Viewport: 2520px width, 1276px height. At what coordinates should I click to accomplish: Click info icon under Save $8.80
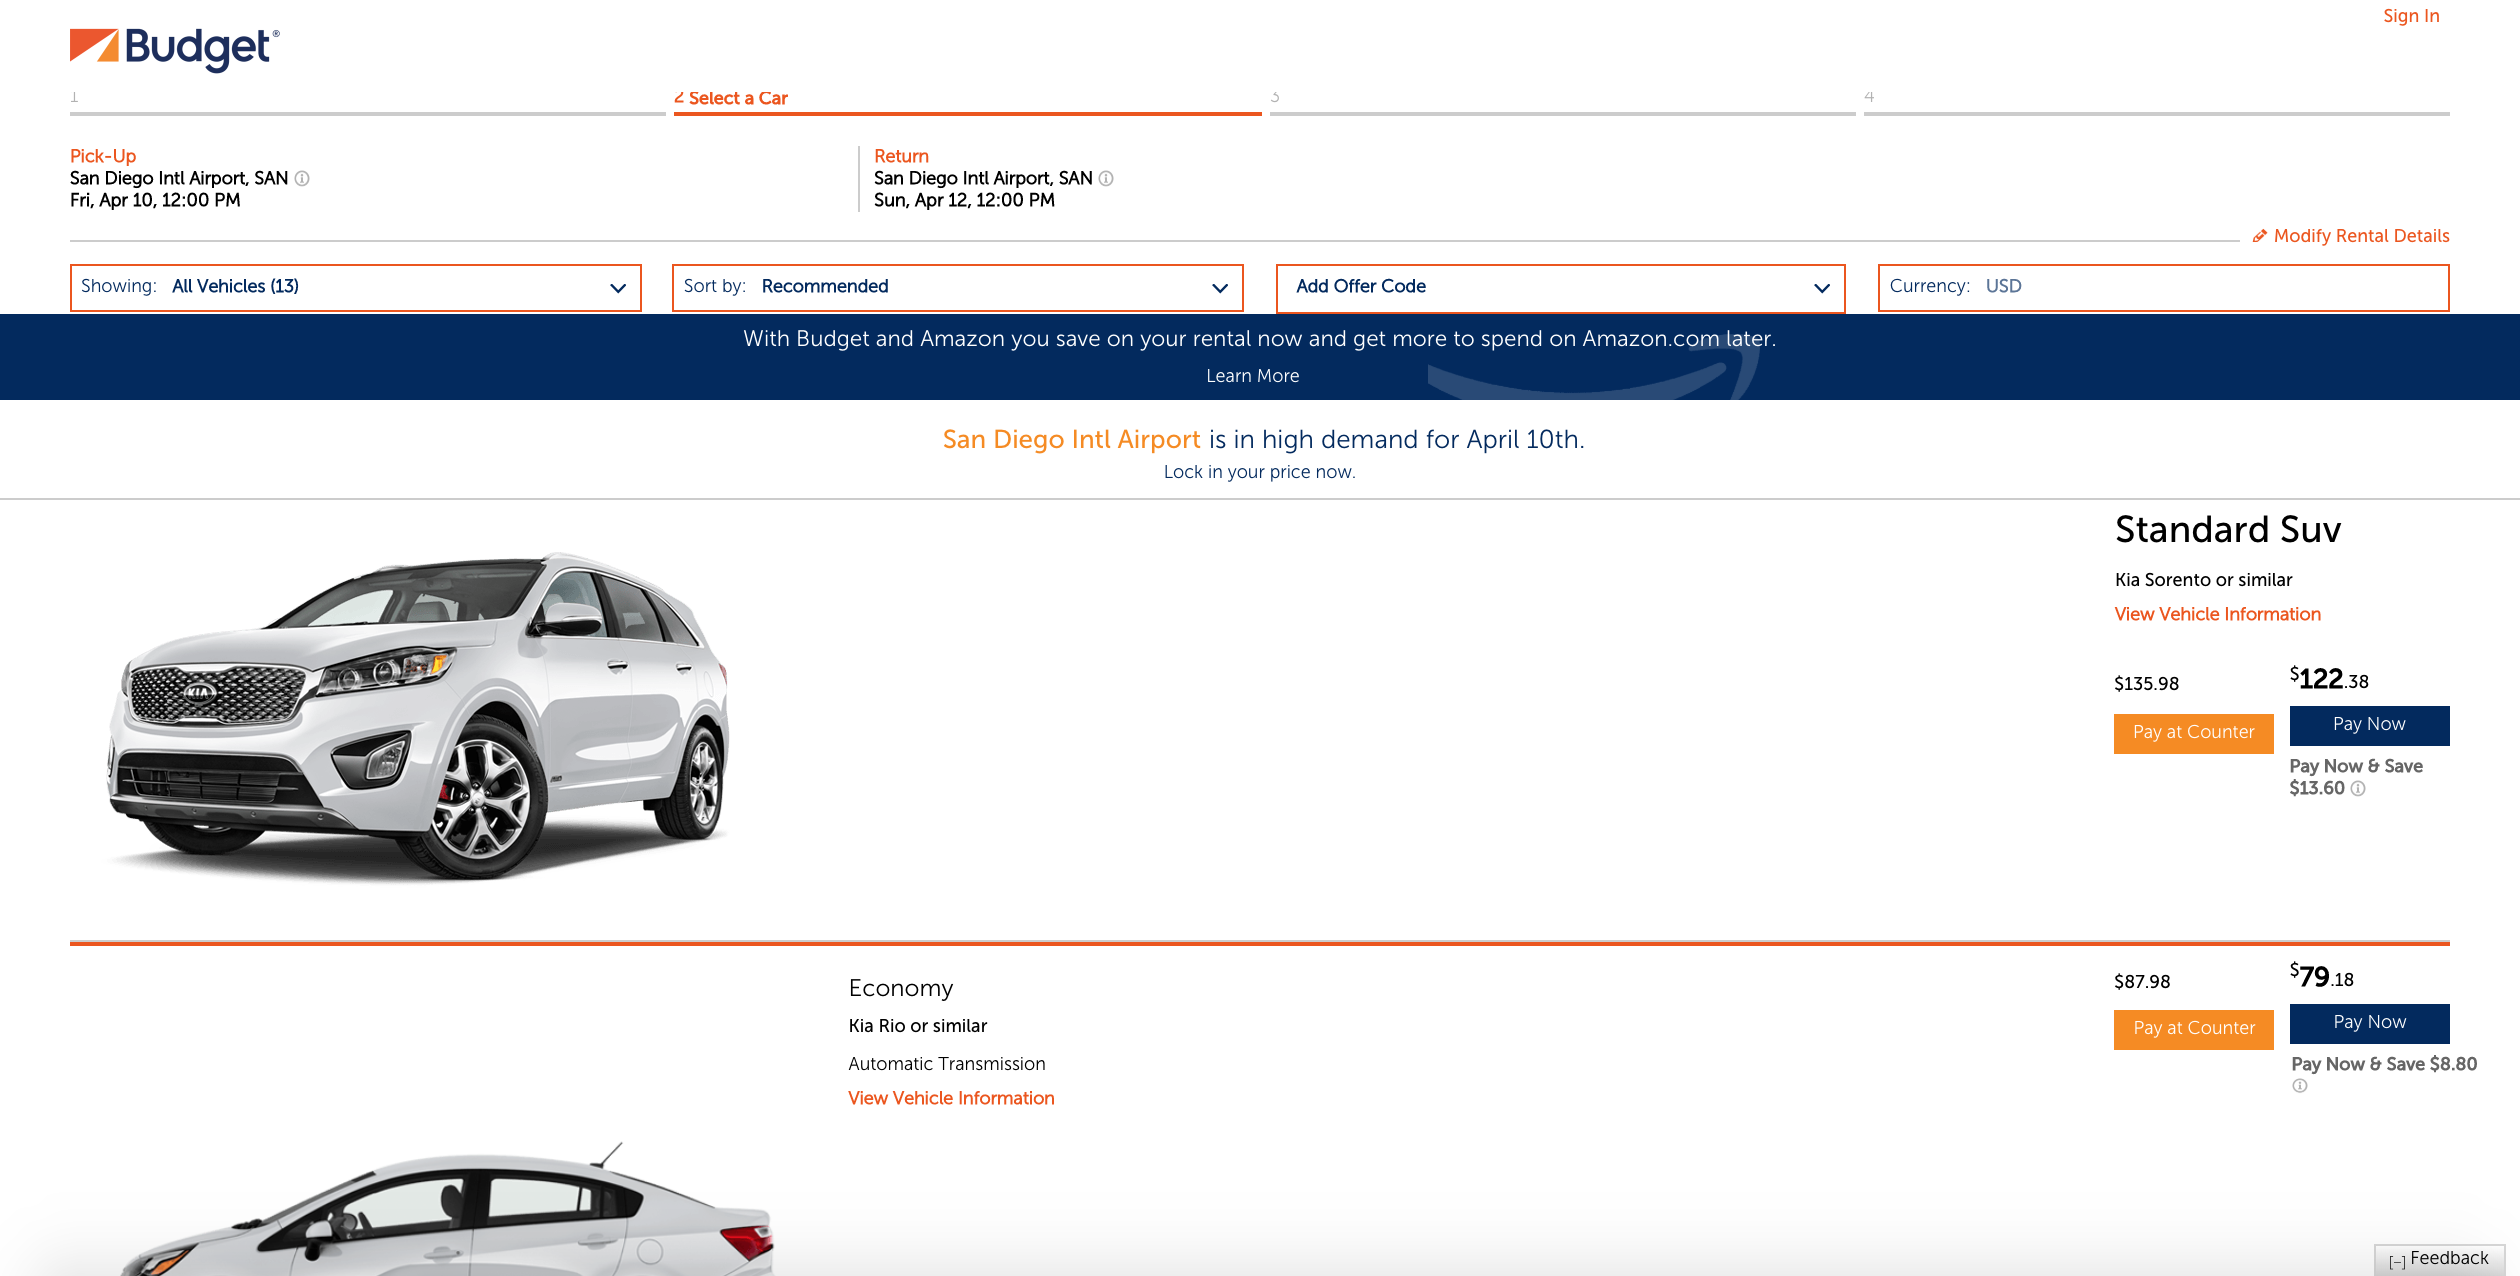click(x=2300, y=1086)
